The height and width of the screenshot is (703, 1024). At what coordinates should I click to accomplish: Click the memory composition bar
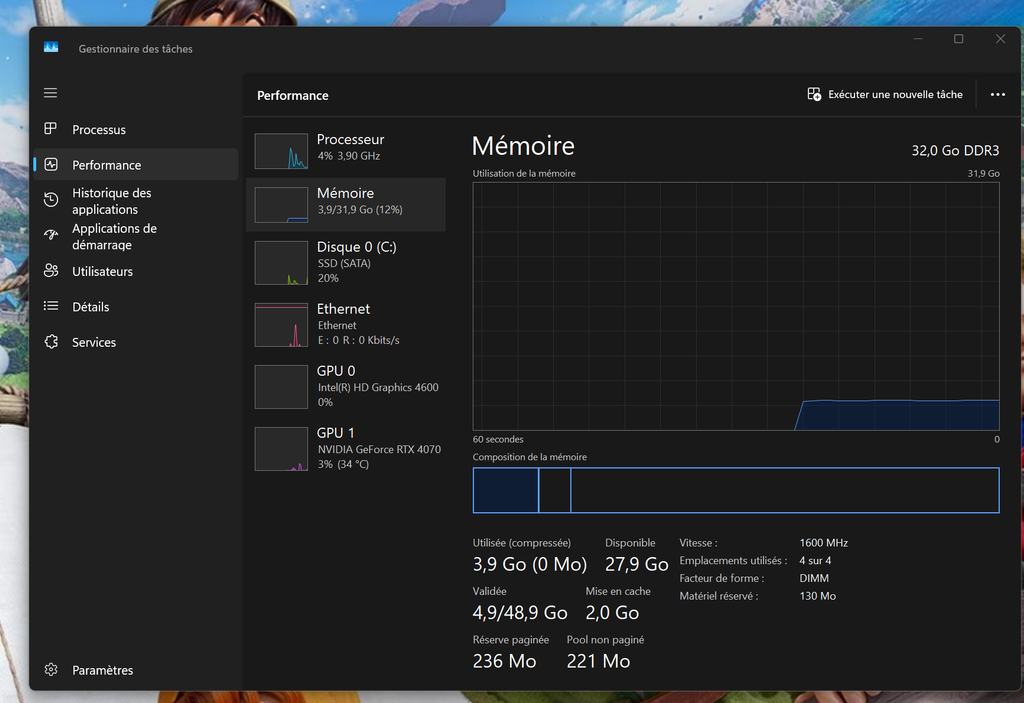735,490
